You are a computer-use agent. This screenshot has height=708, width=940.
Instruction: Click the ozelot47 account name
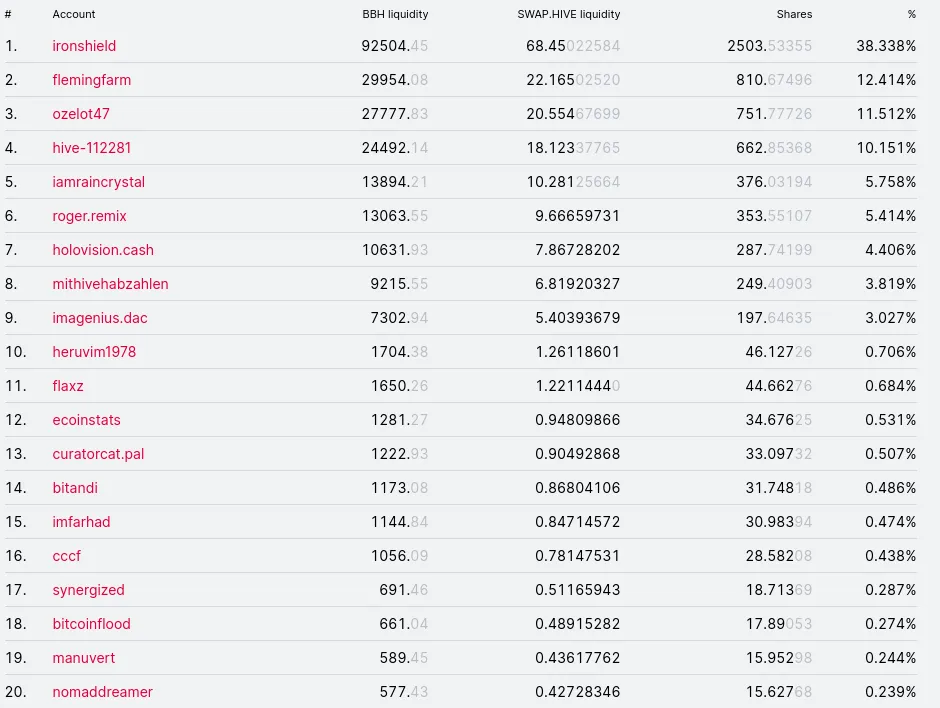(81, 114)
